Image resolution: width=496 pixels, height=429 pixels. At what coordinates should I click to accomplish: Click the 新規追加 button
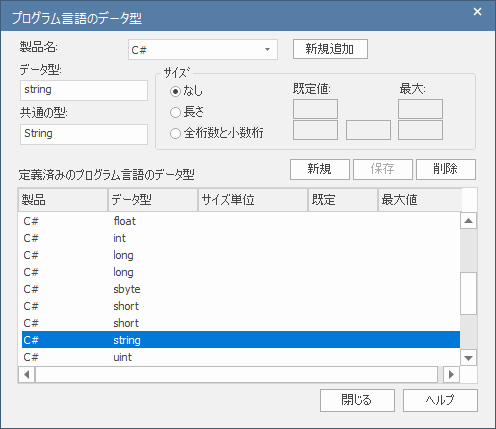[x=330, y=49]
